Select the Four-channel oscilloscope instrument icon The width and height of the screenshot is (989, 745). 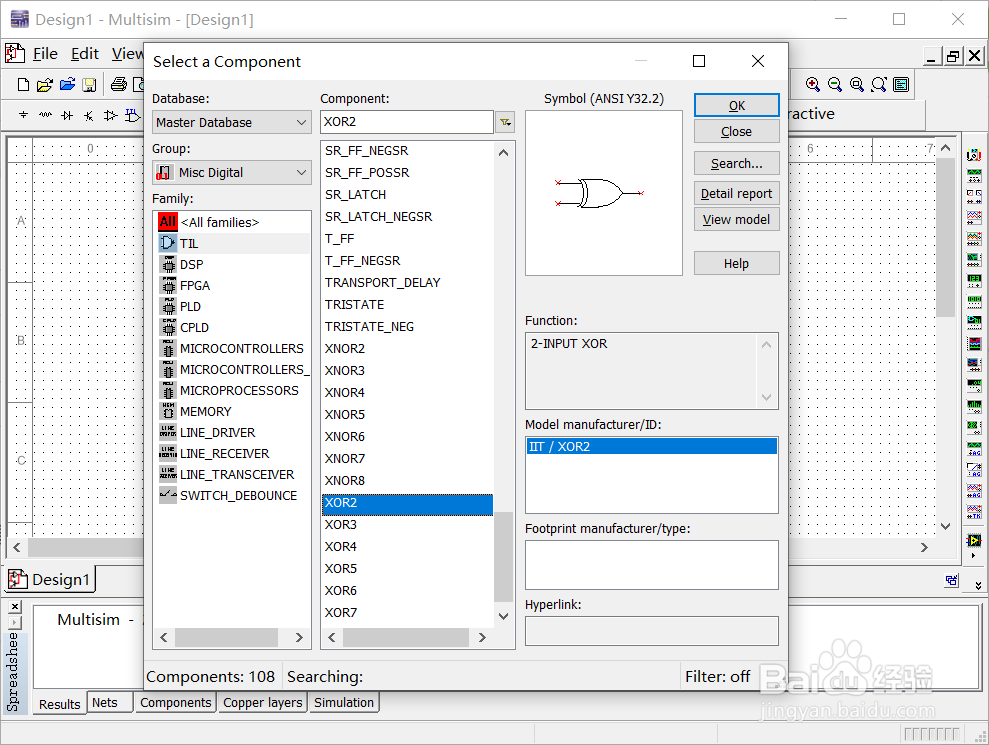coord(974,238)
